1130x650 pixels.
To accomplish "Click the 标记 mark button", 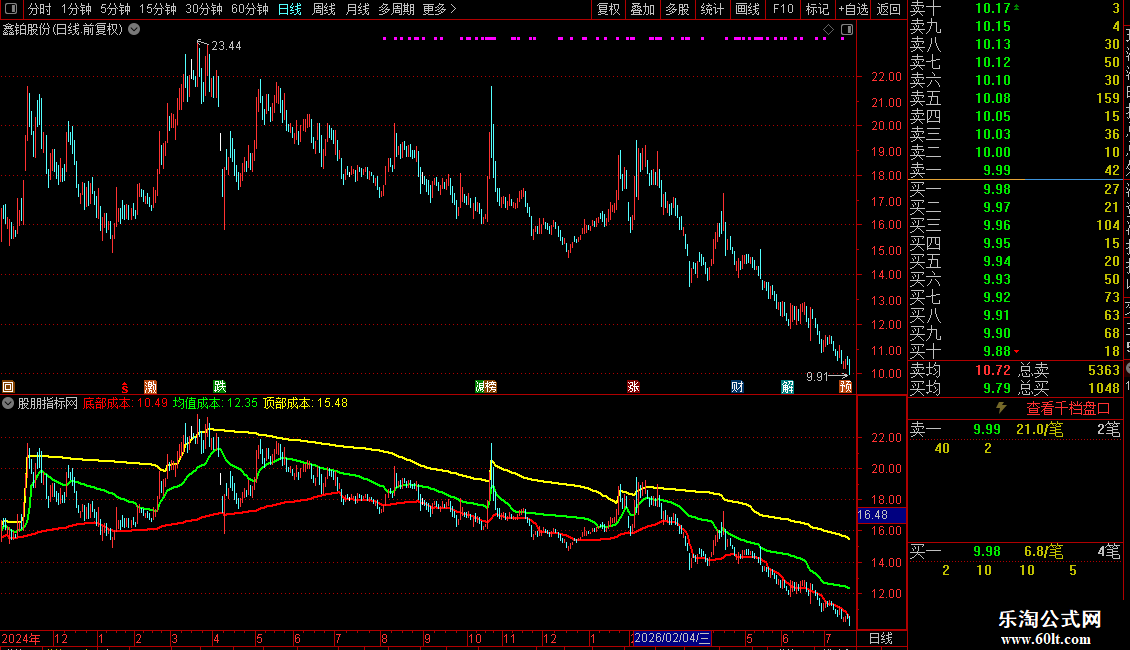I will pos(817,9).
